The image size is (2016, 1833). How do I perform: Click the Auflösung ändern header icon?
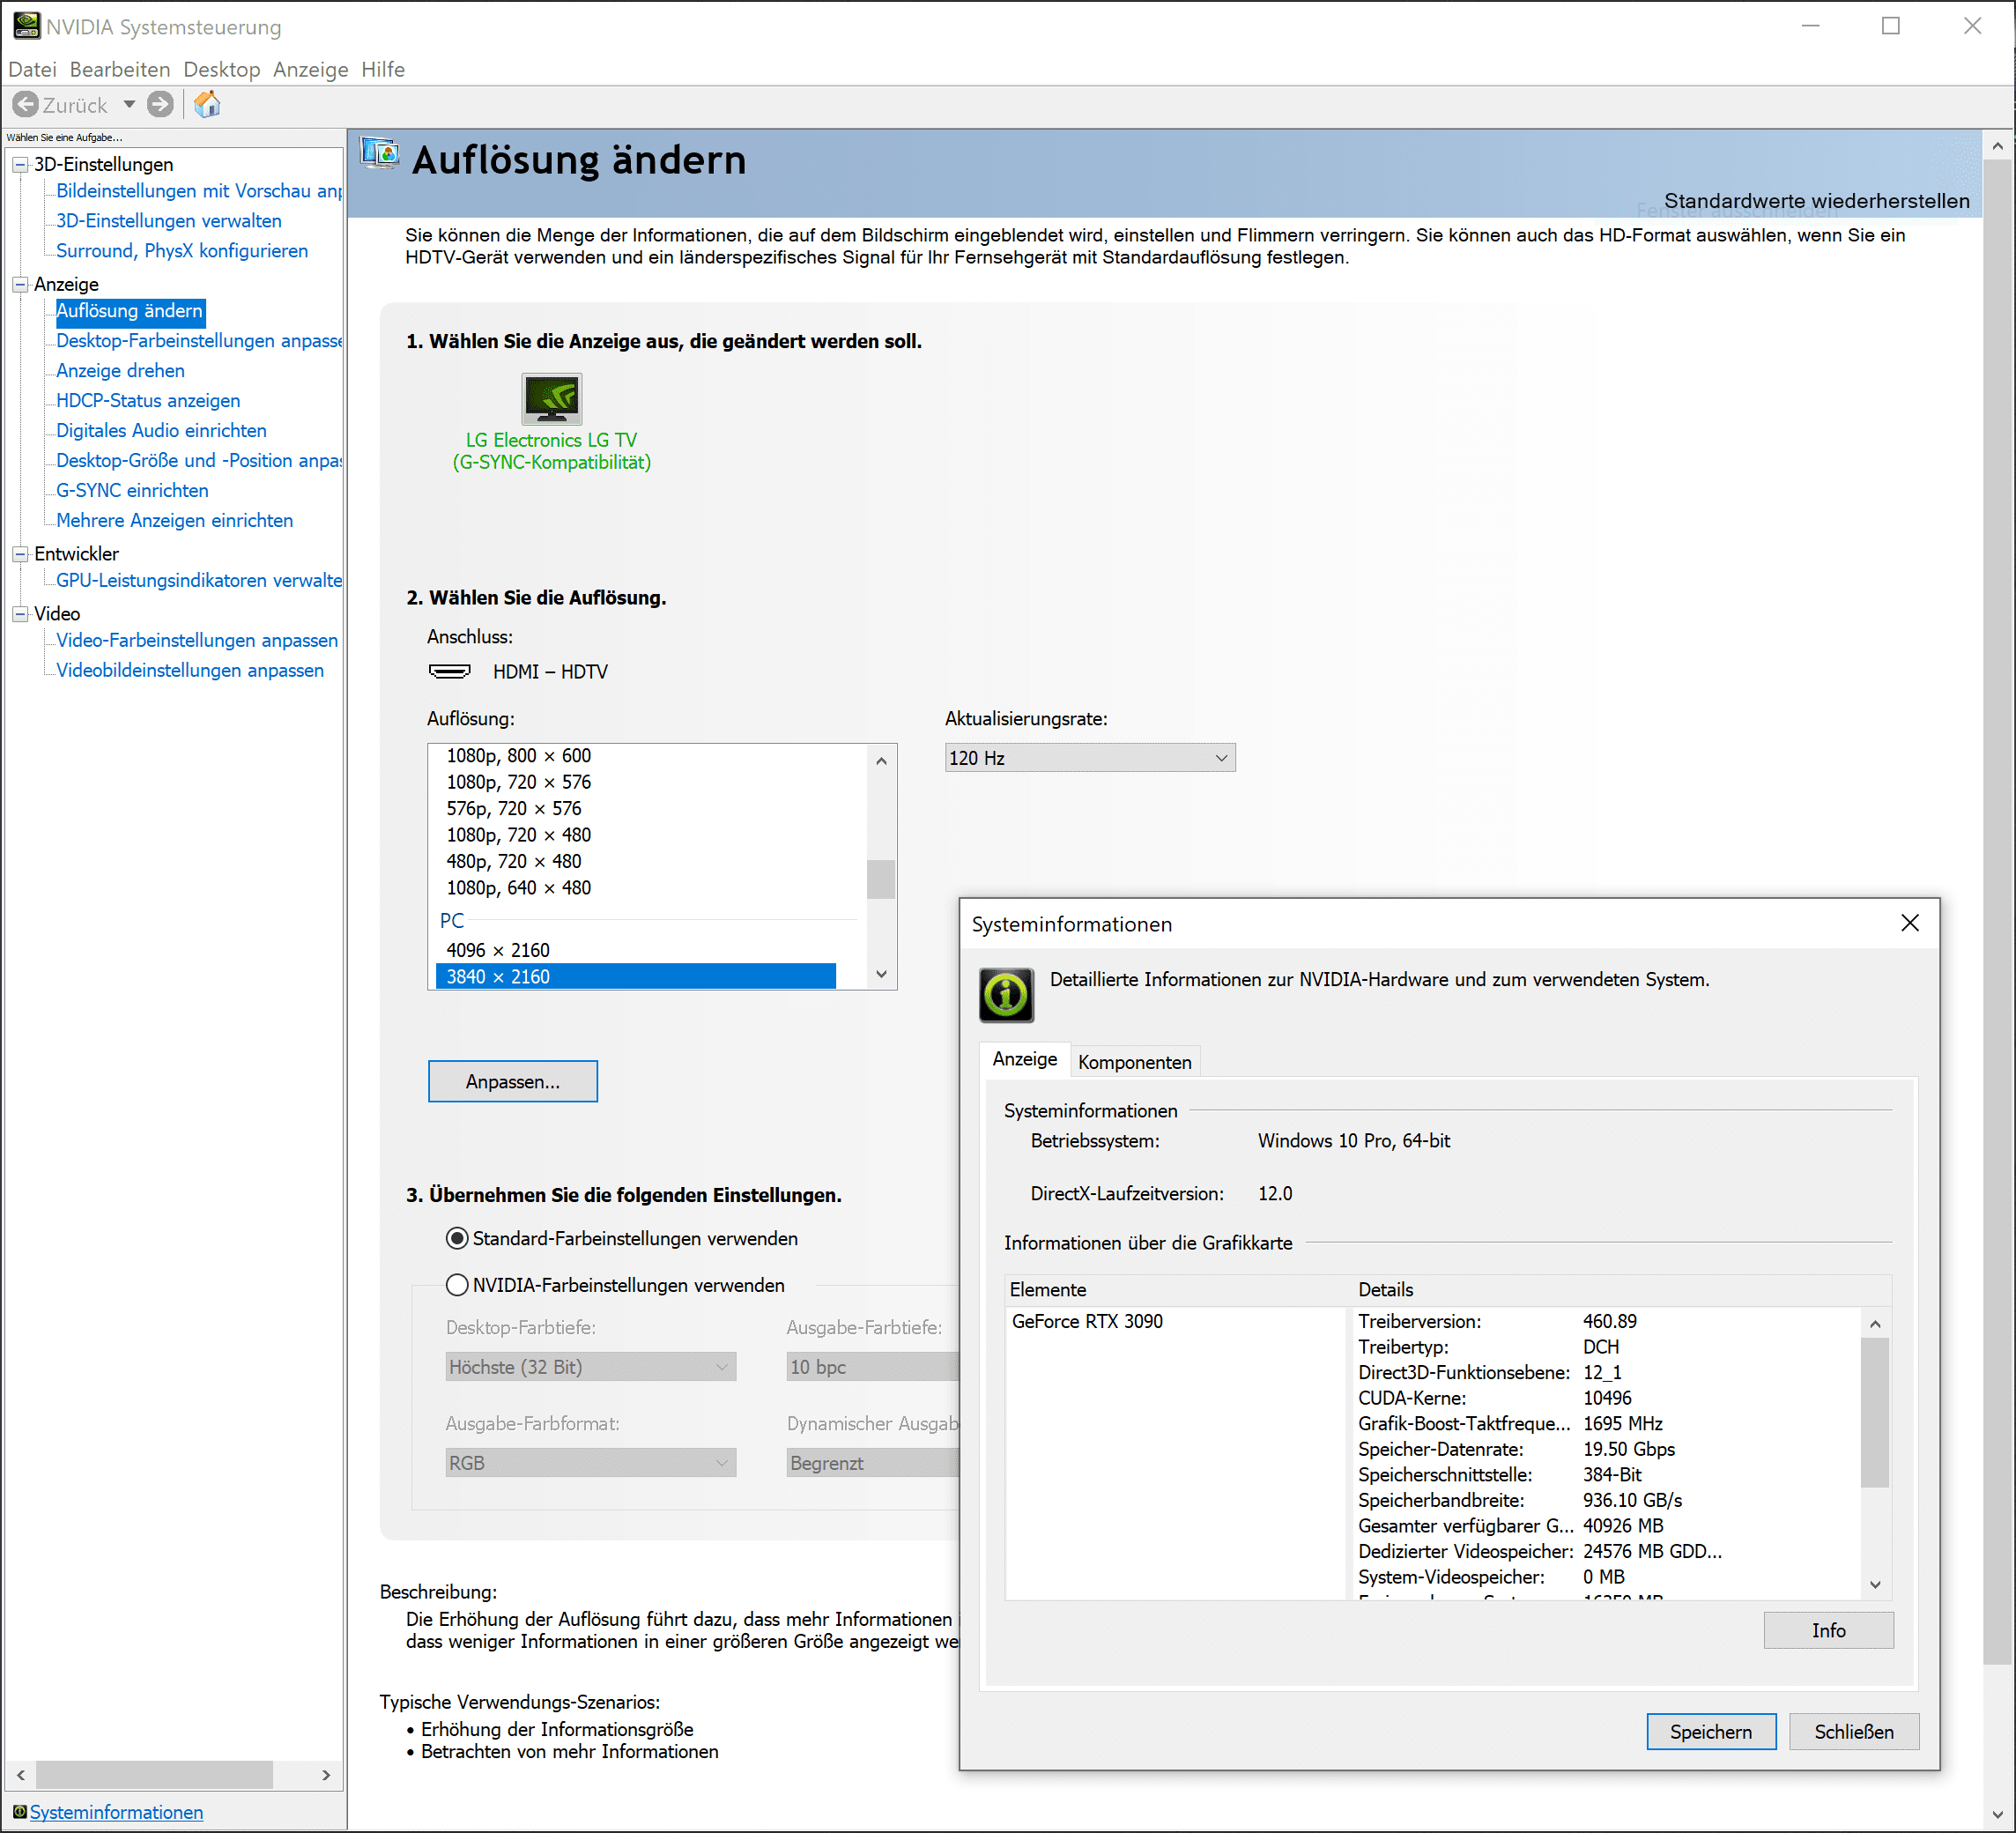[x=380, y=155]
